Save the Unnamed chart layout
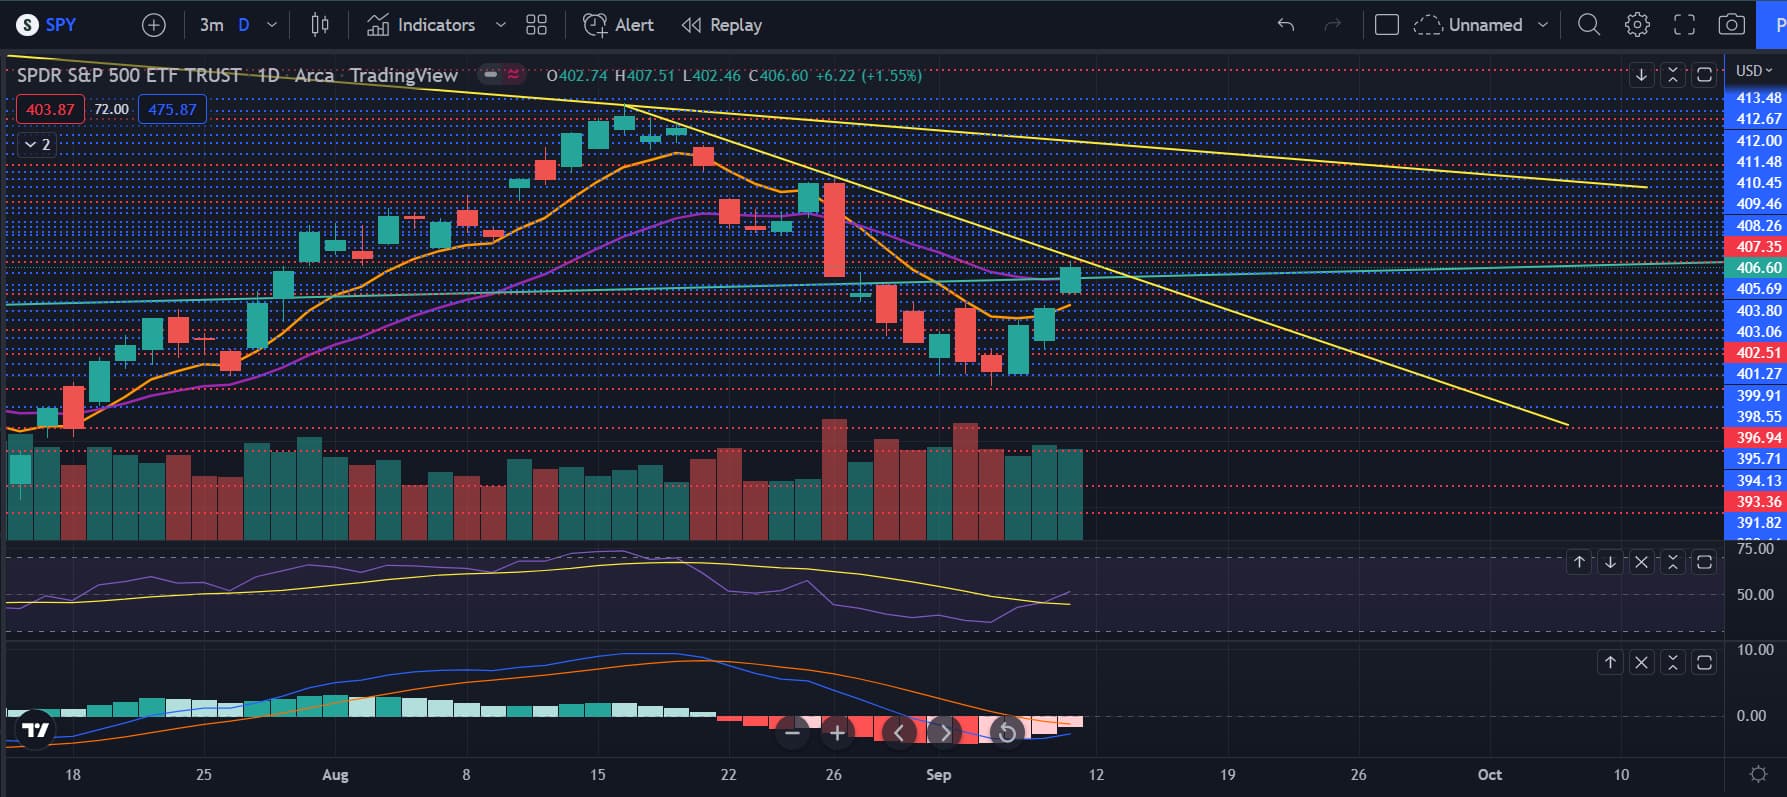This screenshot has height=797, width=1787. click(x=1467, y=25)
